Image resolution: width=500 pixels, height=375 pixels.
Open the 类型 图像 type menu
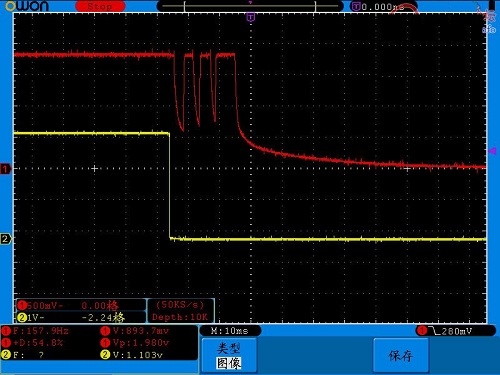(229, 355)
